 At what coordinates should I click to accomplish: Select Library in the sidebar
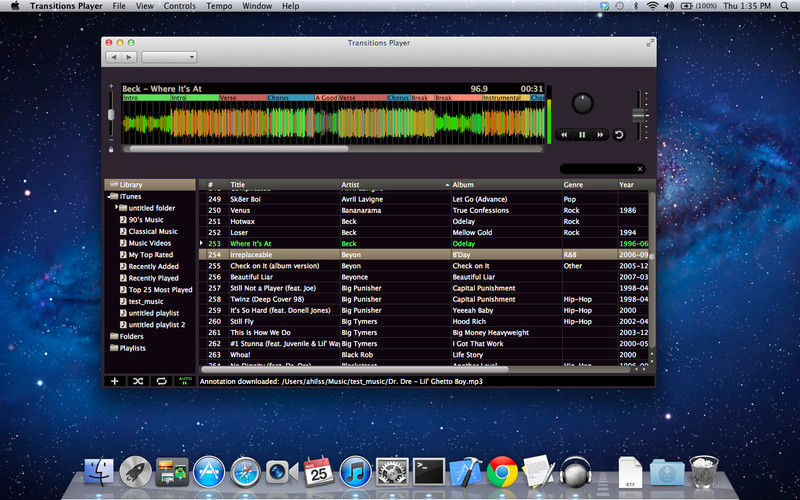[x=150, y=185]
